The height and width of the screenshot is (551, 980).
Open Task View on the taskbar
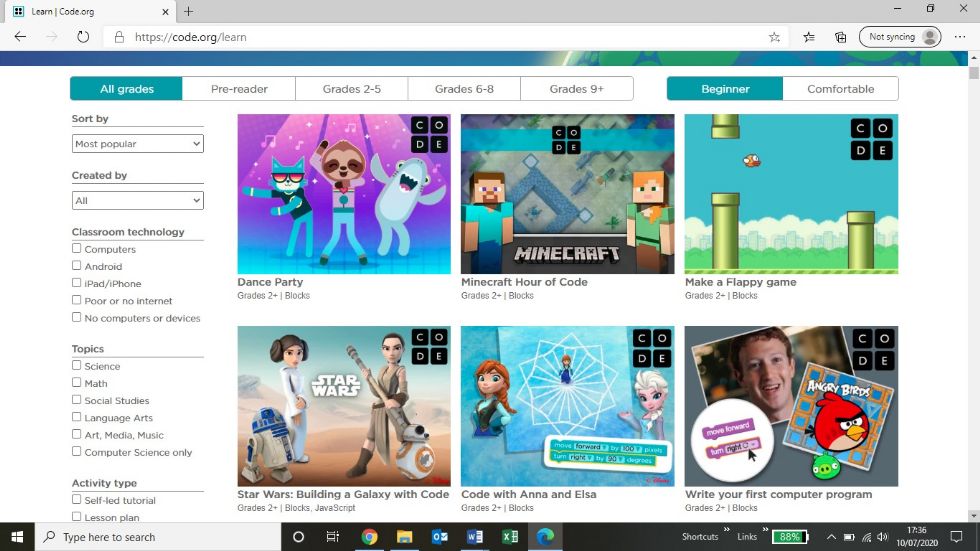(x=332, y=537)
